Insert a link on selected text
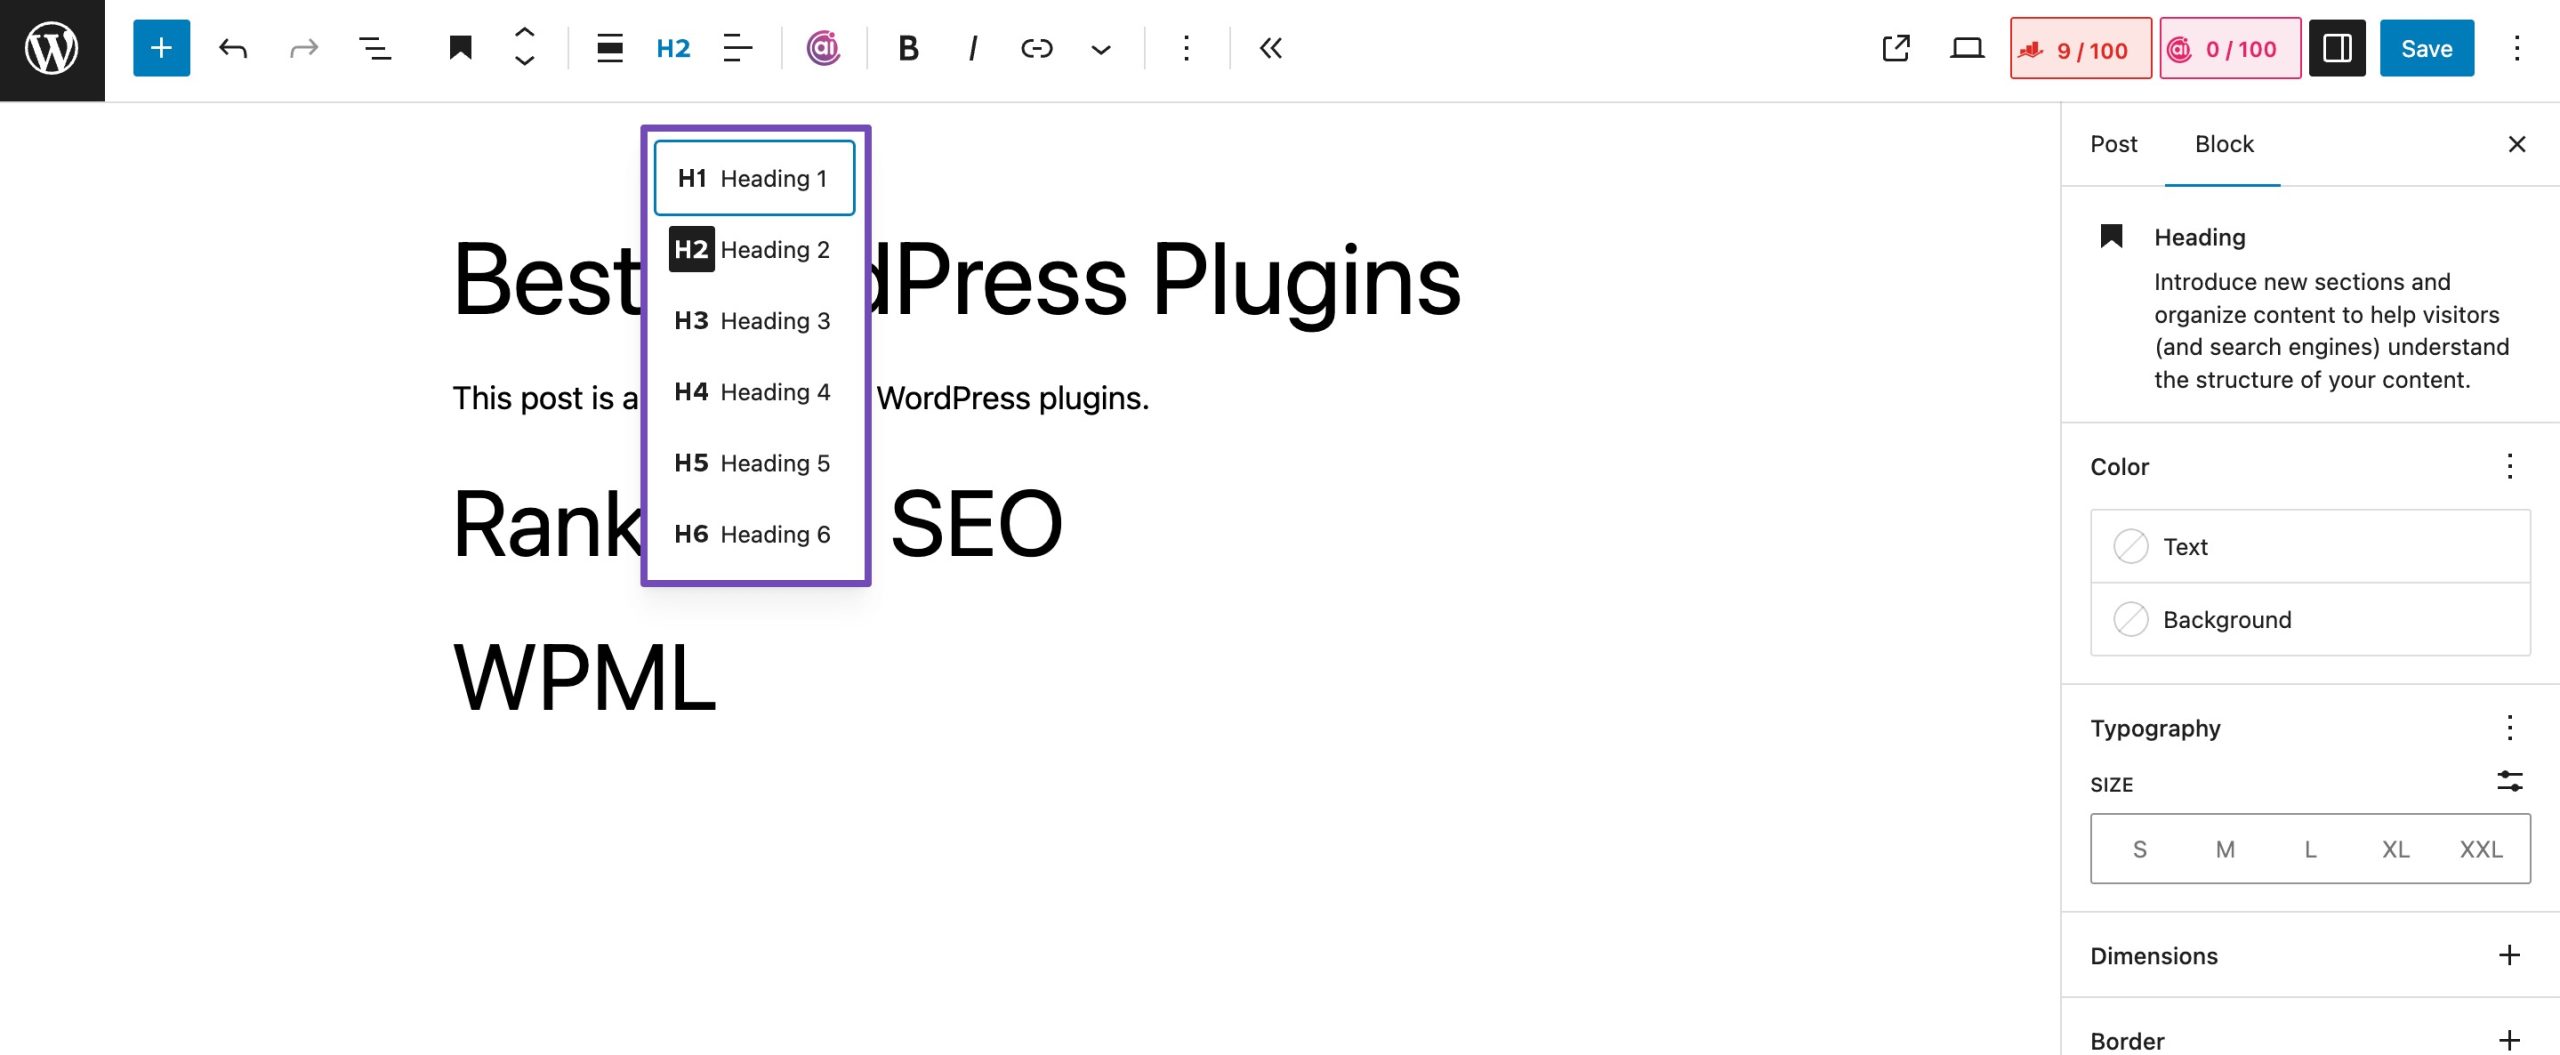The image size is (2560, 1055). (x=1036, y=48)
